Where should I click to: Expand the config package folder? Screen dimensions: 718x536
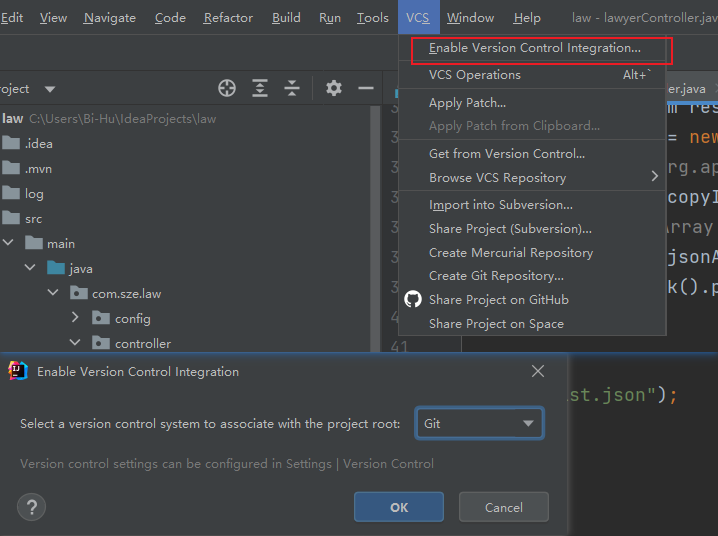(x=76, y=318)
